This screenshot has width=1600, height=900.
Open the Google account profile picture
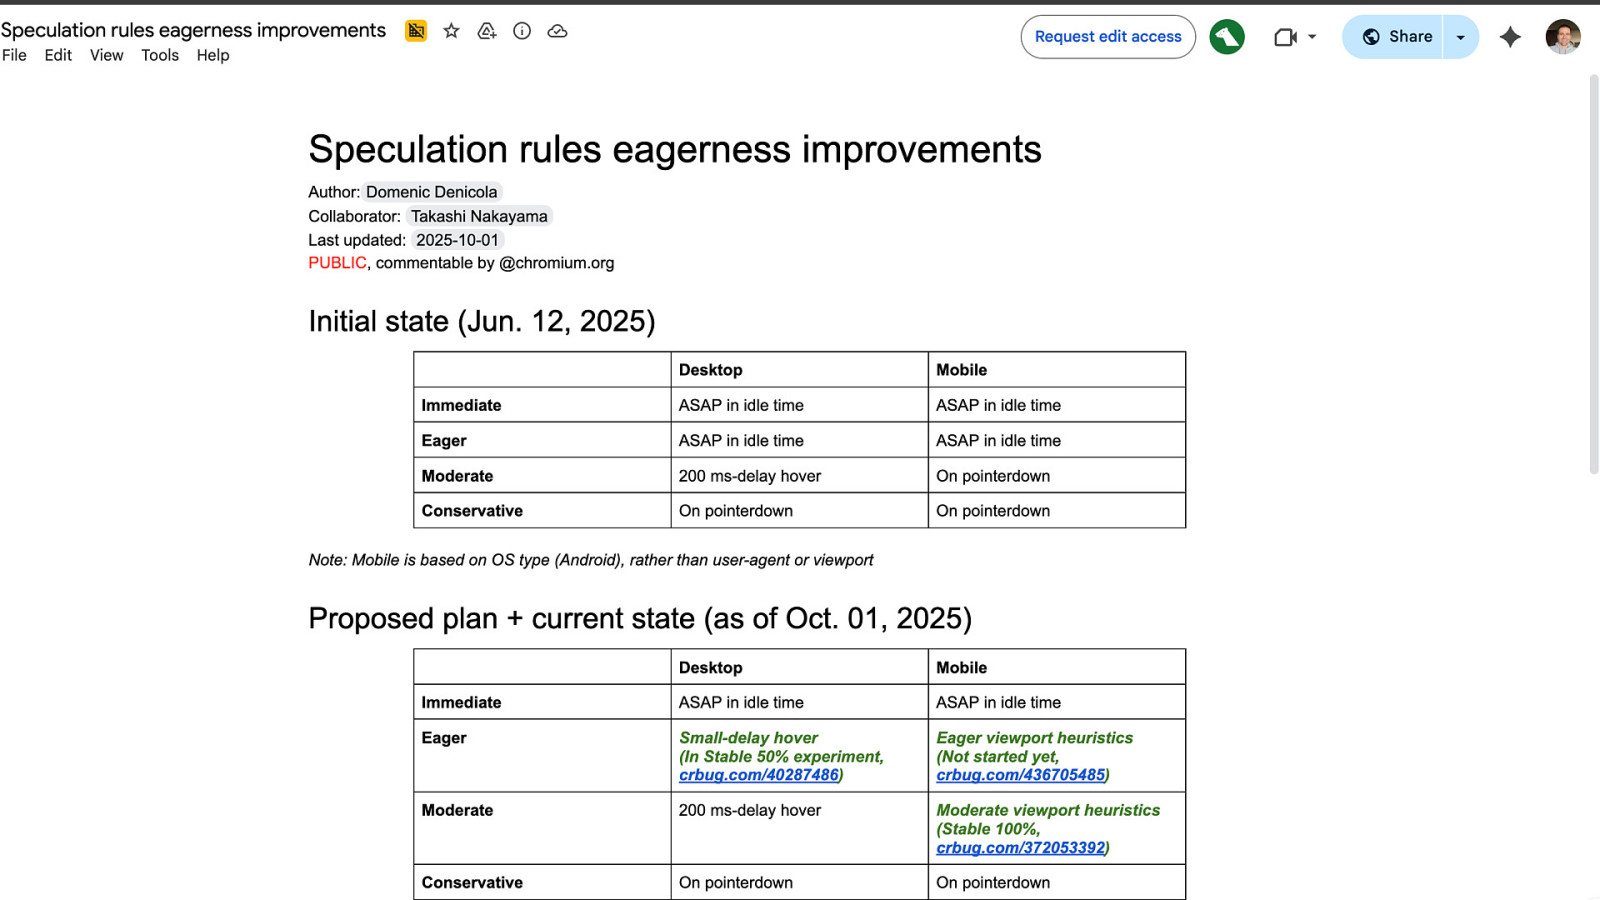[x=1562, y=37]
